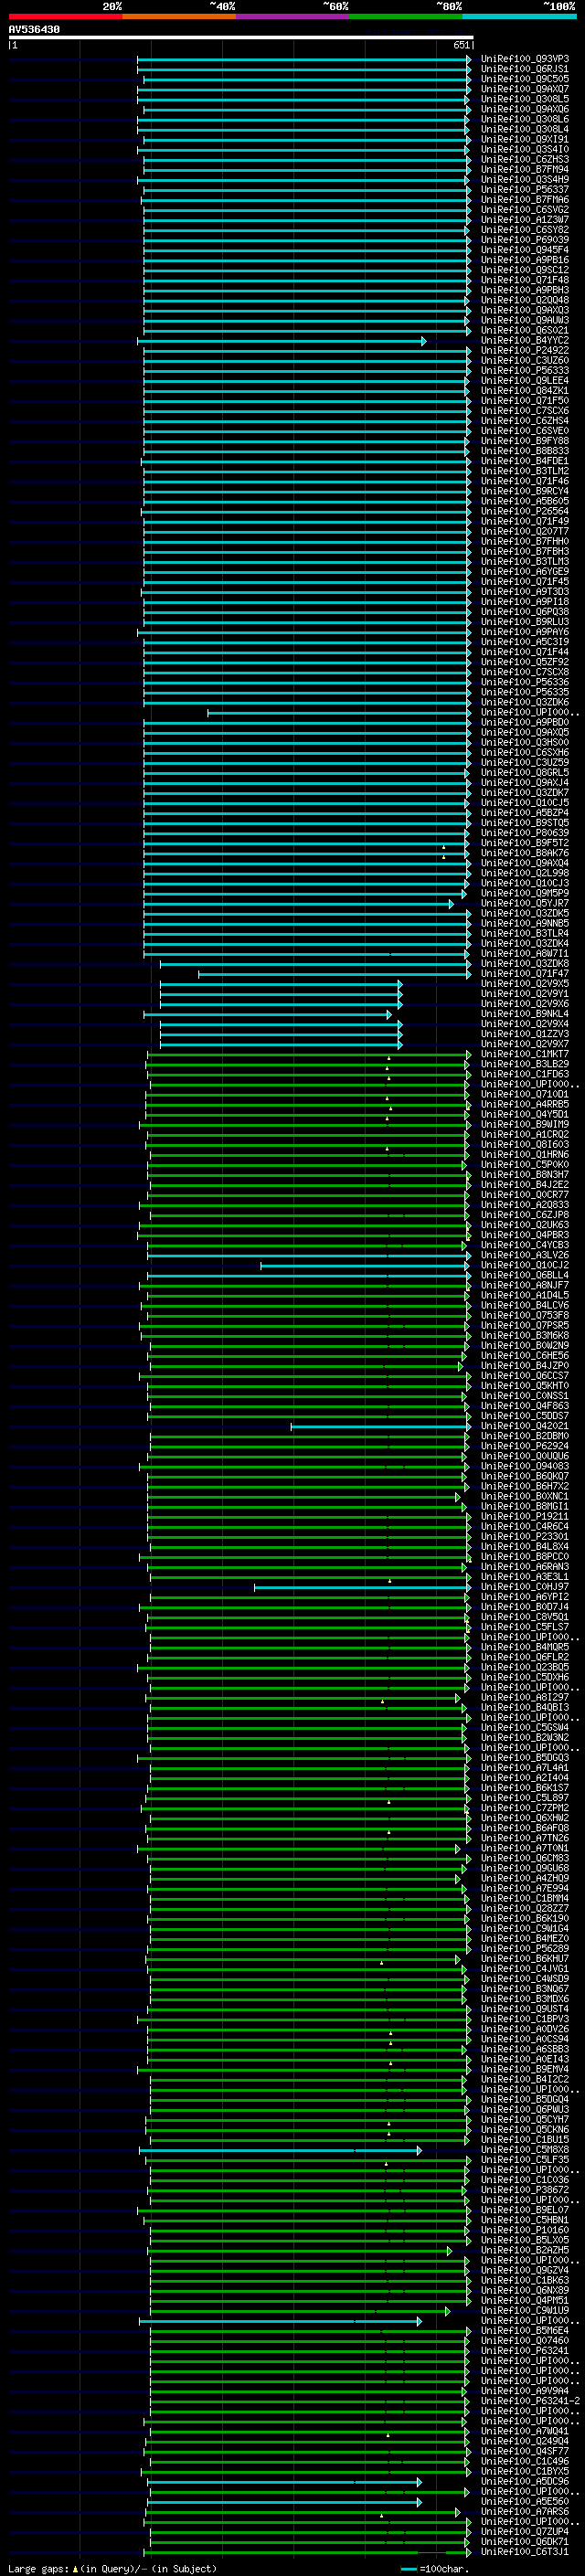Click the purple ~60% identity legend segment
Image resolution: width=585 pixels, height=2576 pixels.
click(293, 16)
